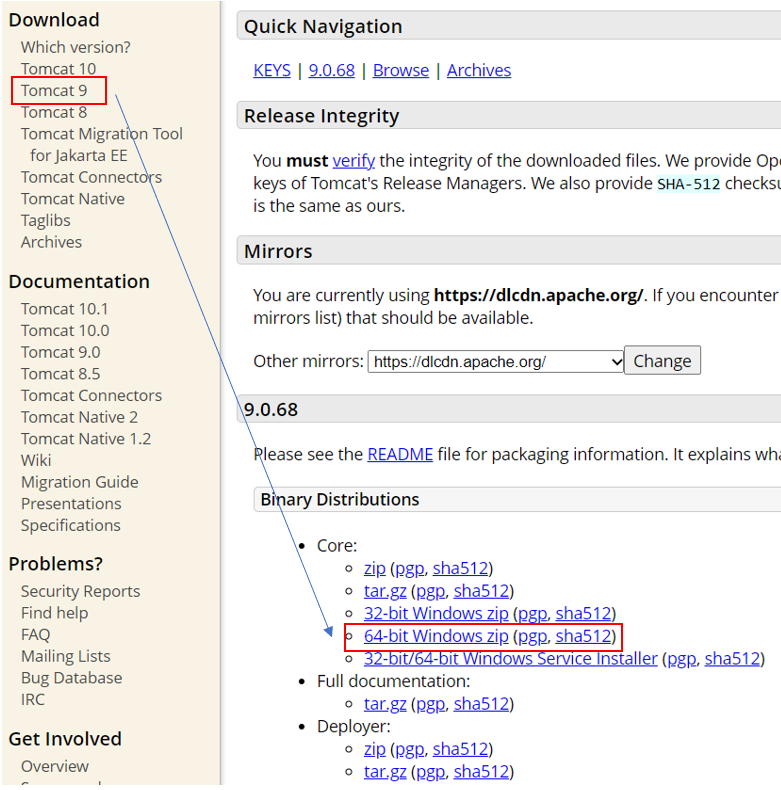The image size is (781, 790).
Task: Jump to 9.0.68 in Quick Navigation
Action: [x=332, y=71]
